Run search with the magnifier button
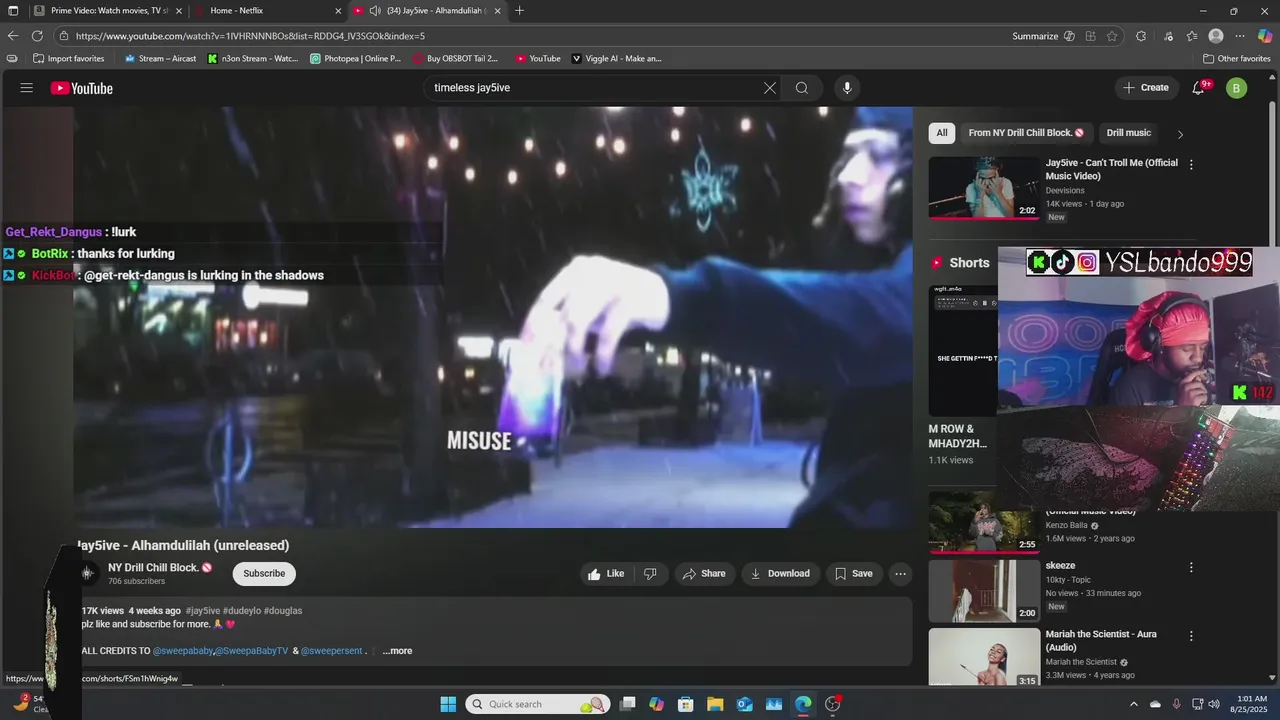 [802, 88]
